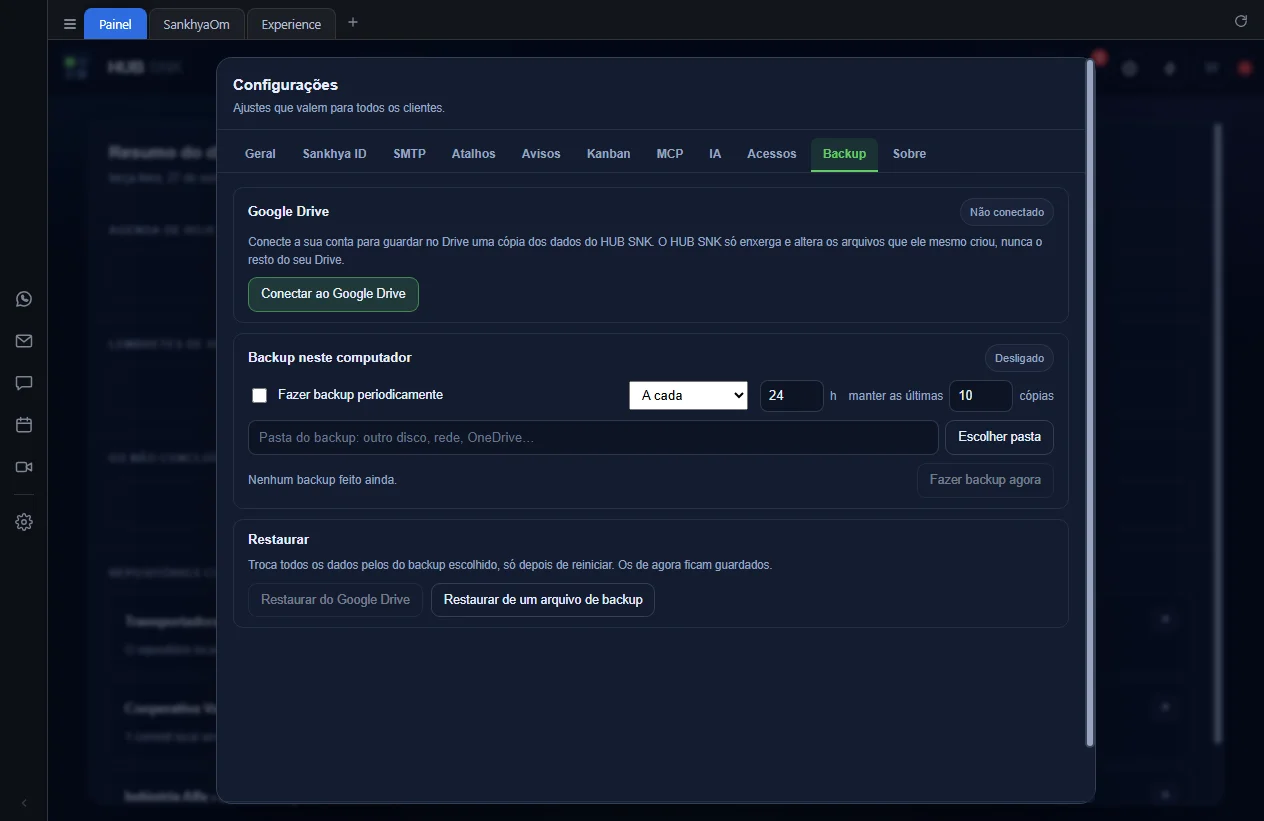Viewport: 1264px width, 821px height.
Task: Select the Painel window tab
Action: (x=115, y=24)
